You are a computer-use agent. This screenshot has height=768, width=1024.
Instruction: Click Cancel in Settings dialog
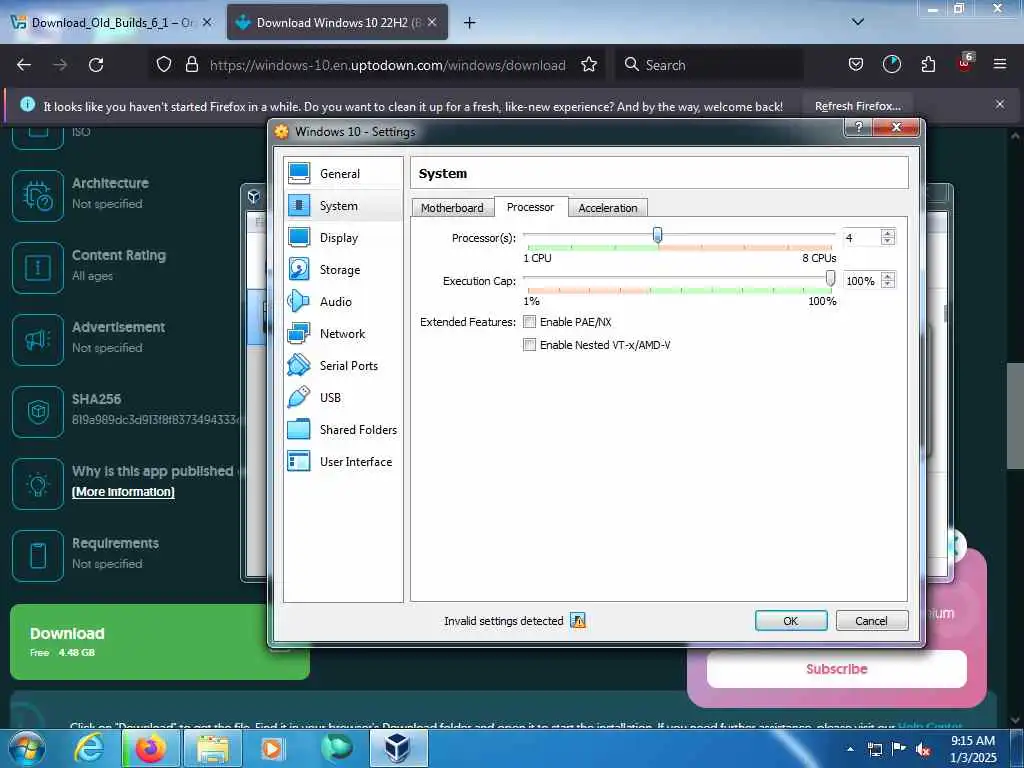pyautogui.click(x=871, y=620)
